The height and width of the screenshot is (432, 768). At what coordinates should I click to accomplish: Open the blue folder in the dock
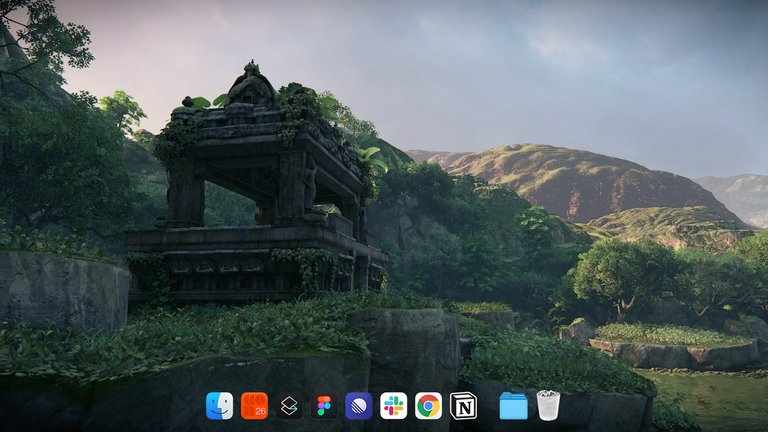coord(513,406)
